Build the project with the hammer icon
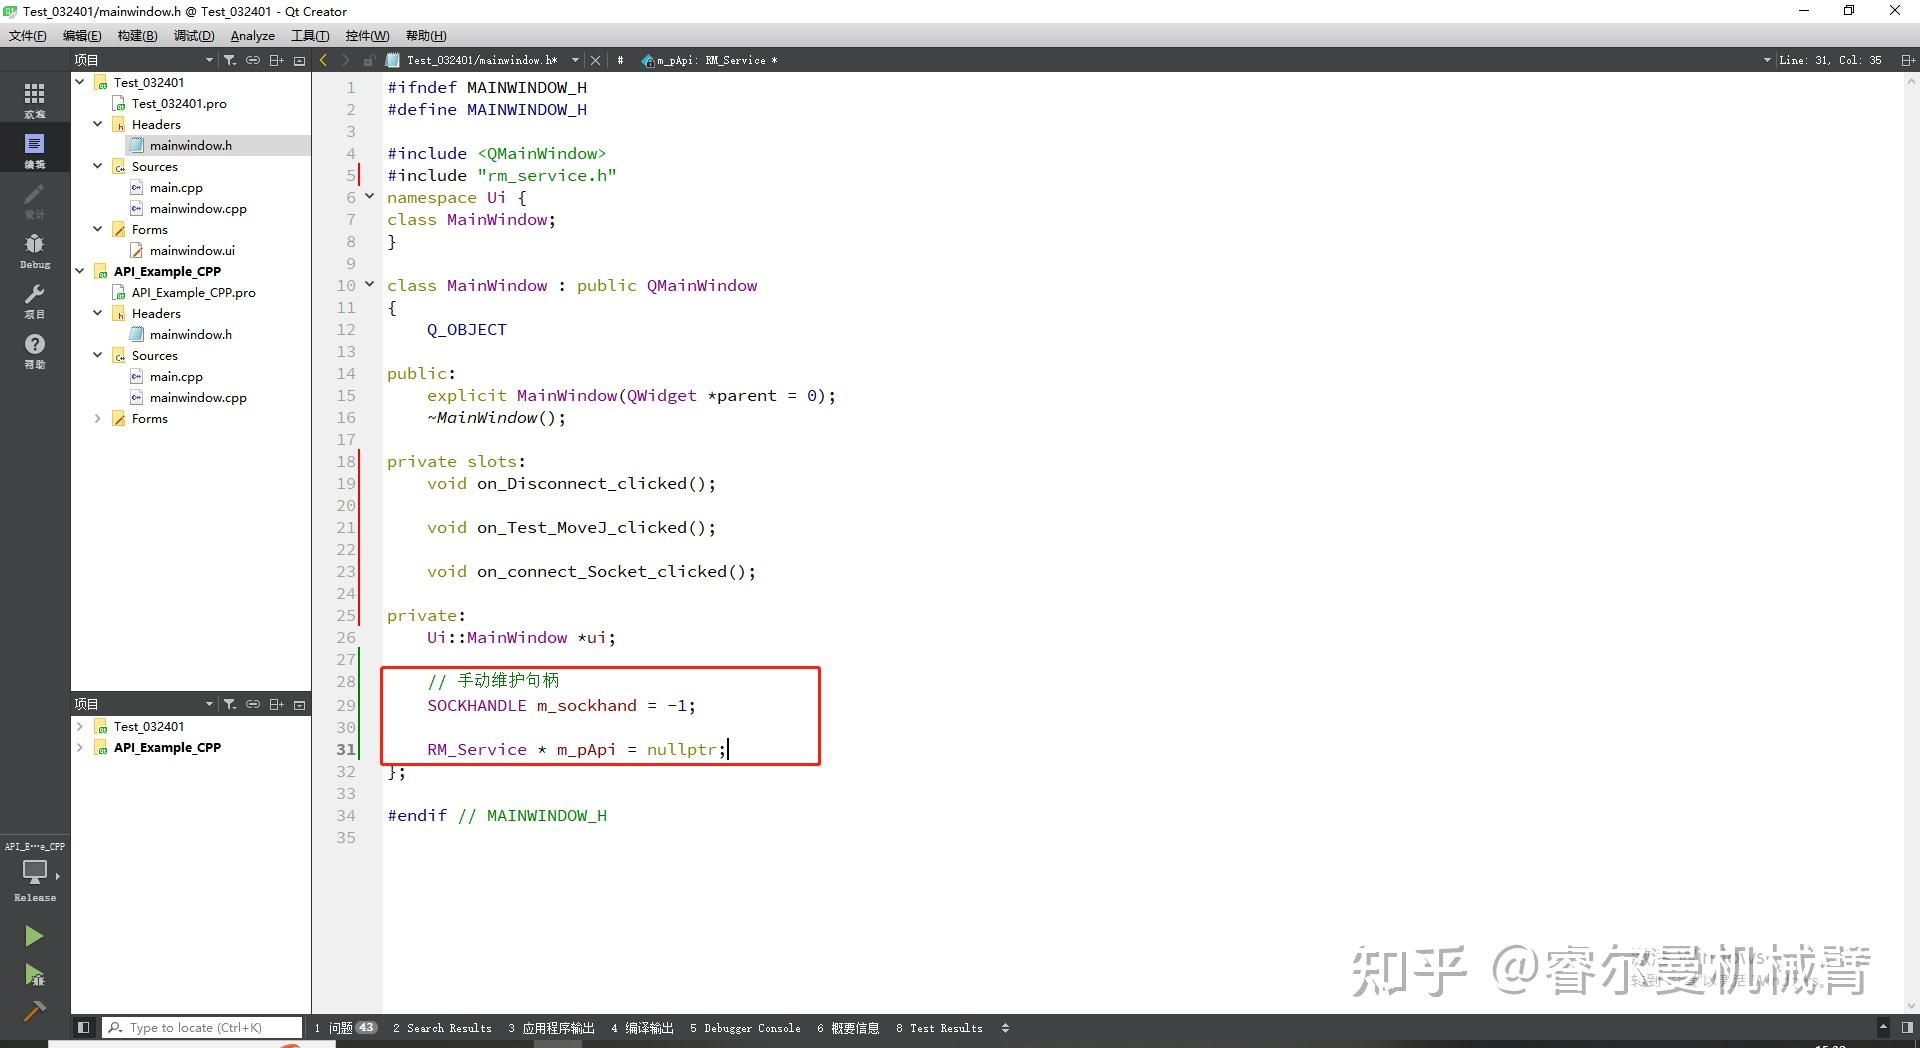1920x1048 pixels. tap(34, 1011)
